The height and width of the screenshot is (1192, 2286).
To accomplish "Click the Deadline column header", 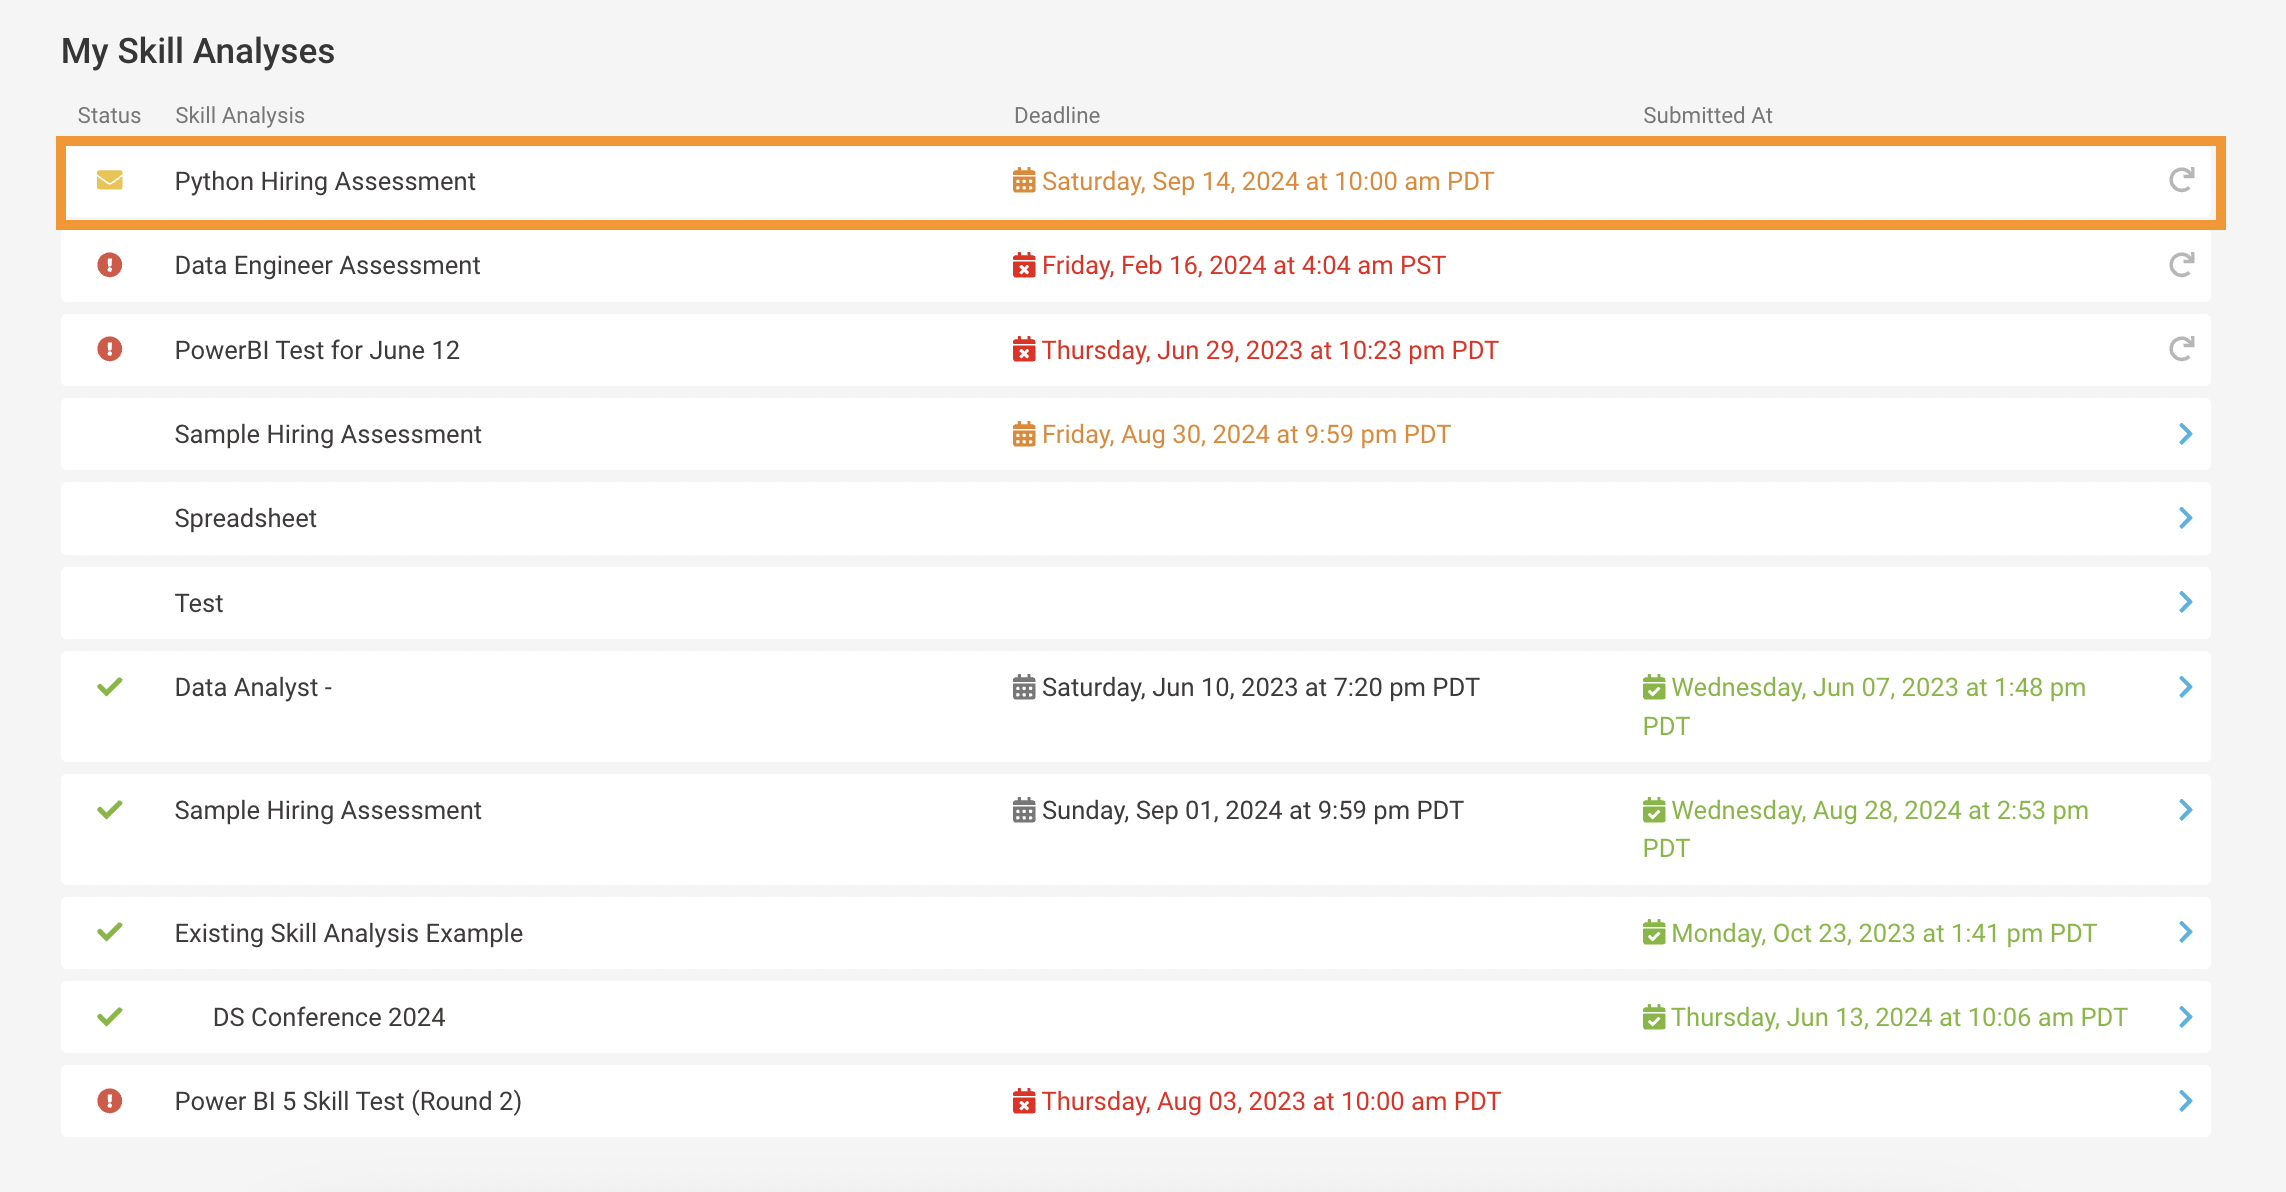I will [x=1057, y=115].
